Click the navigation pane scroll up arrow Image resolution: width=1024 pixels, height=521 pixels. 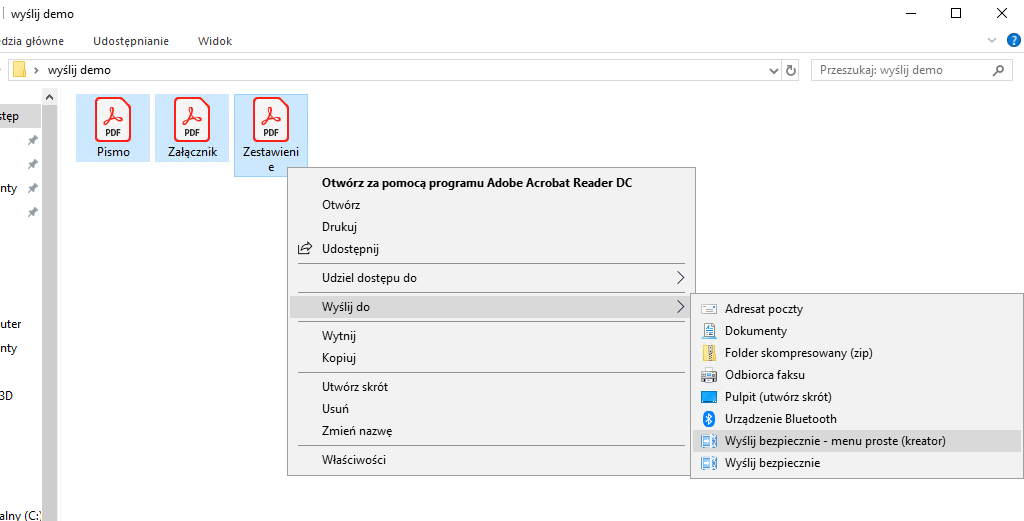pos(50,97)
